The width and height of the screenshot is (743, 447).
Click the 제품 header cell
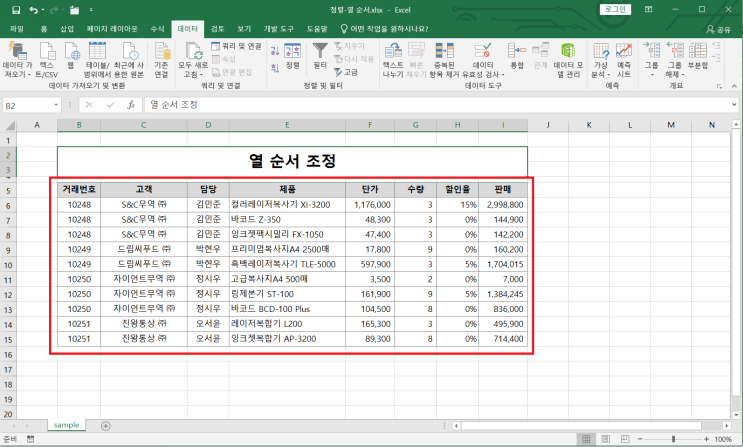click(287, 190)
